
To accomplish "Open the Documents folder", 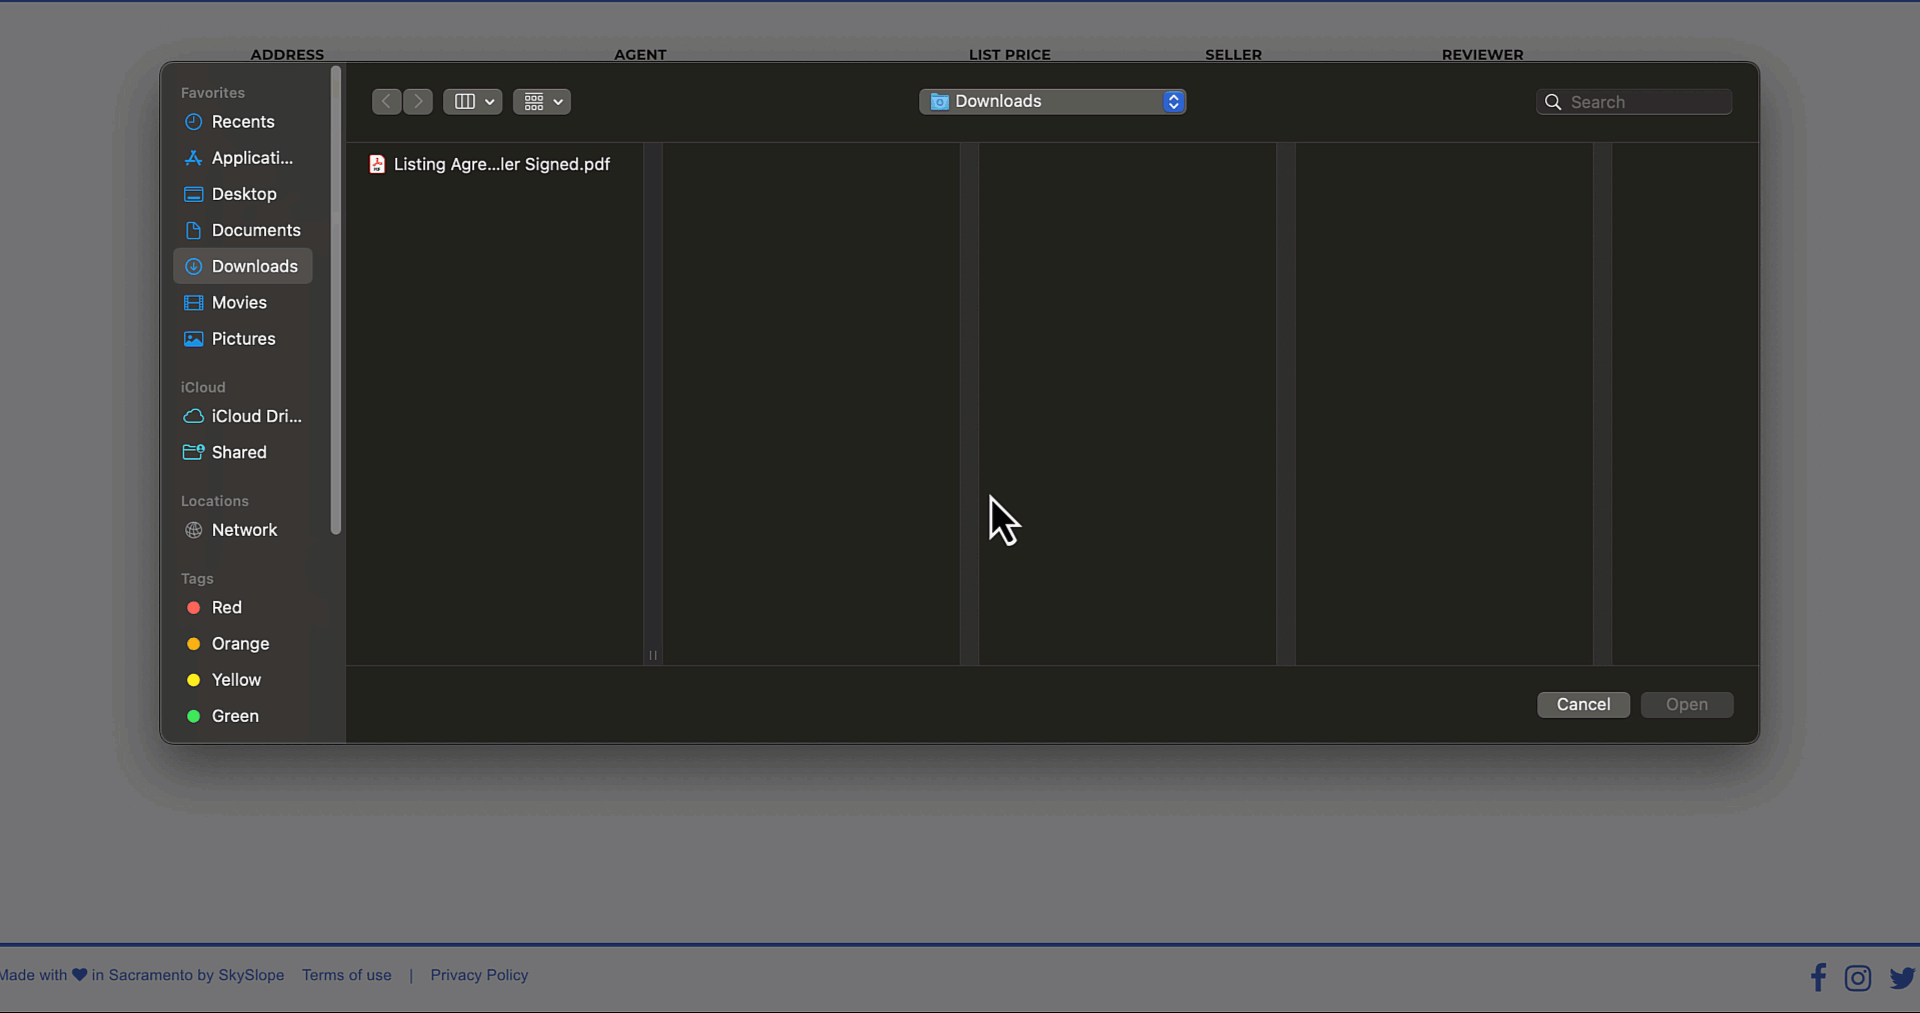I will pos(243,230).
